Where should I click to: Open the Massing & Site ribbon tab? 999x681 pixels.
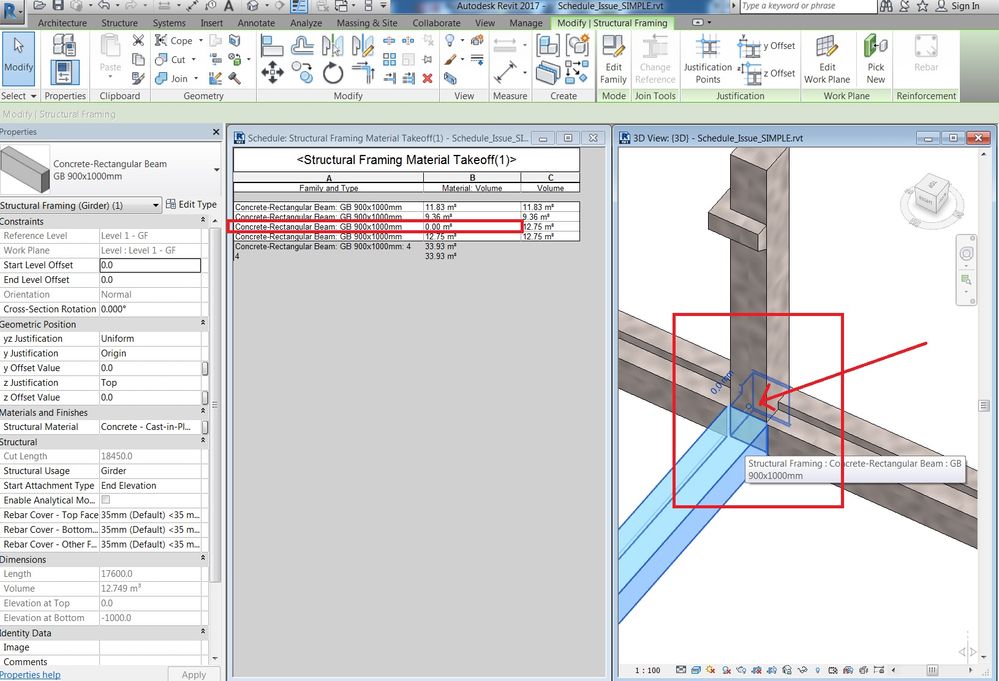(367, 23)
